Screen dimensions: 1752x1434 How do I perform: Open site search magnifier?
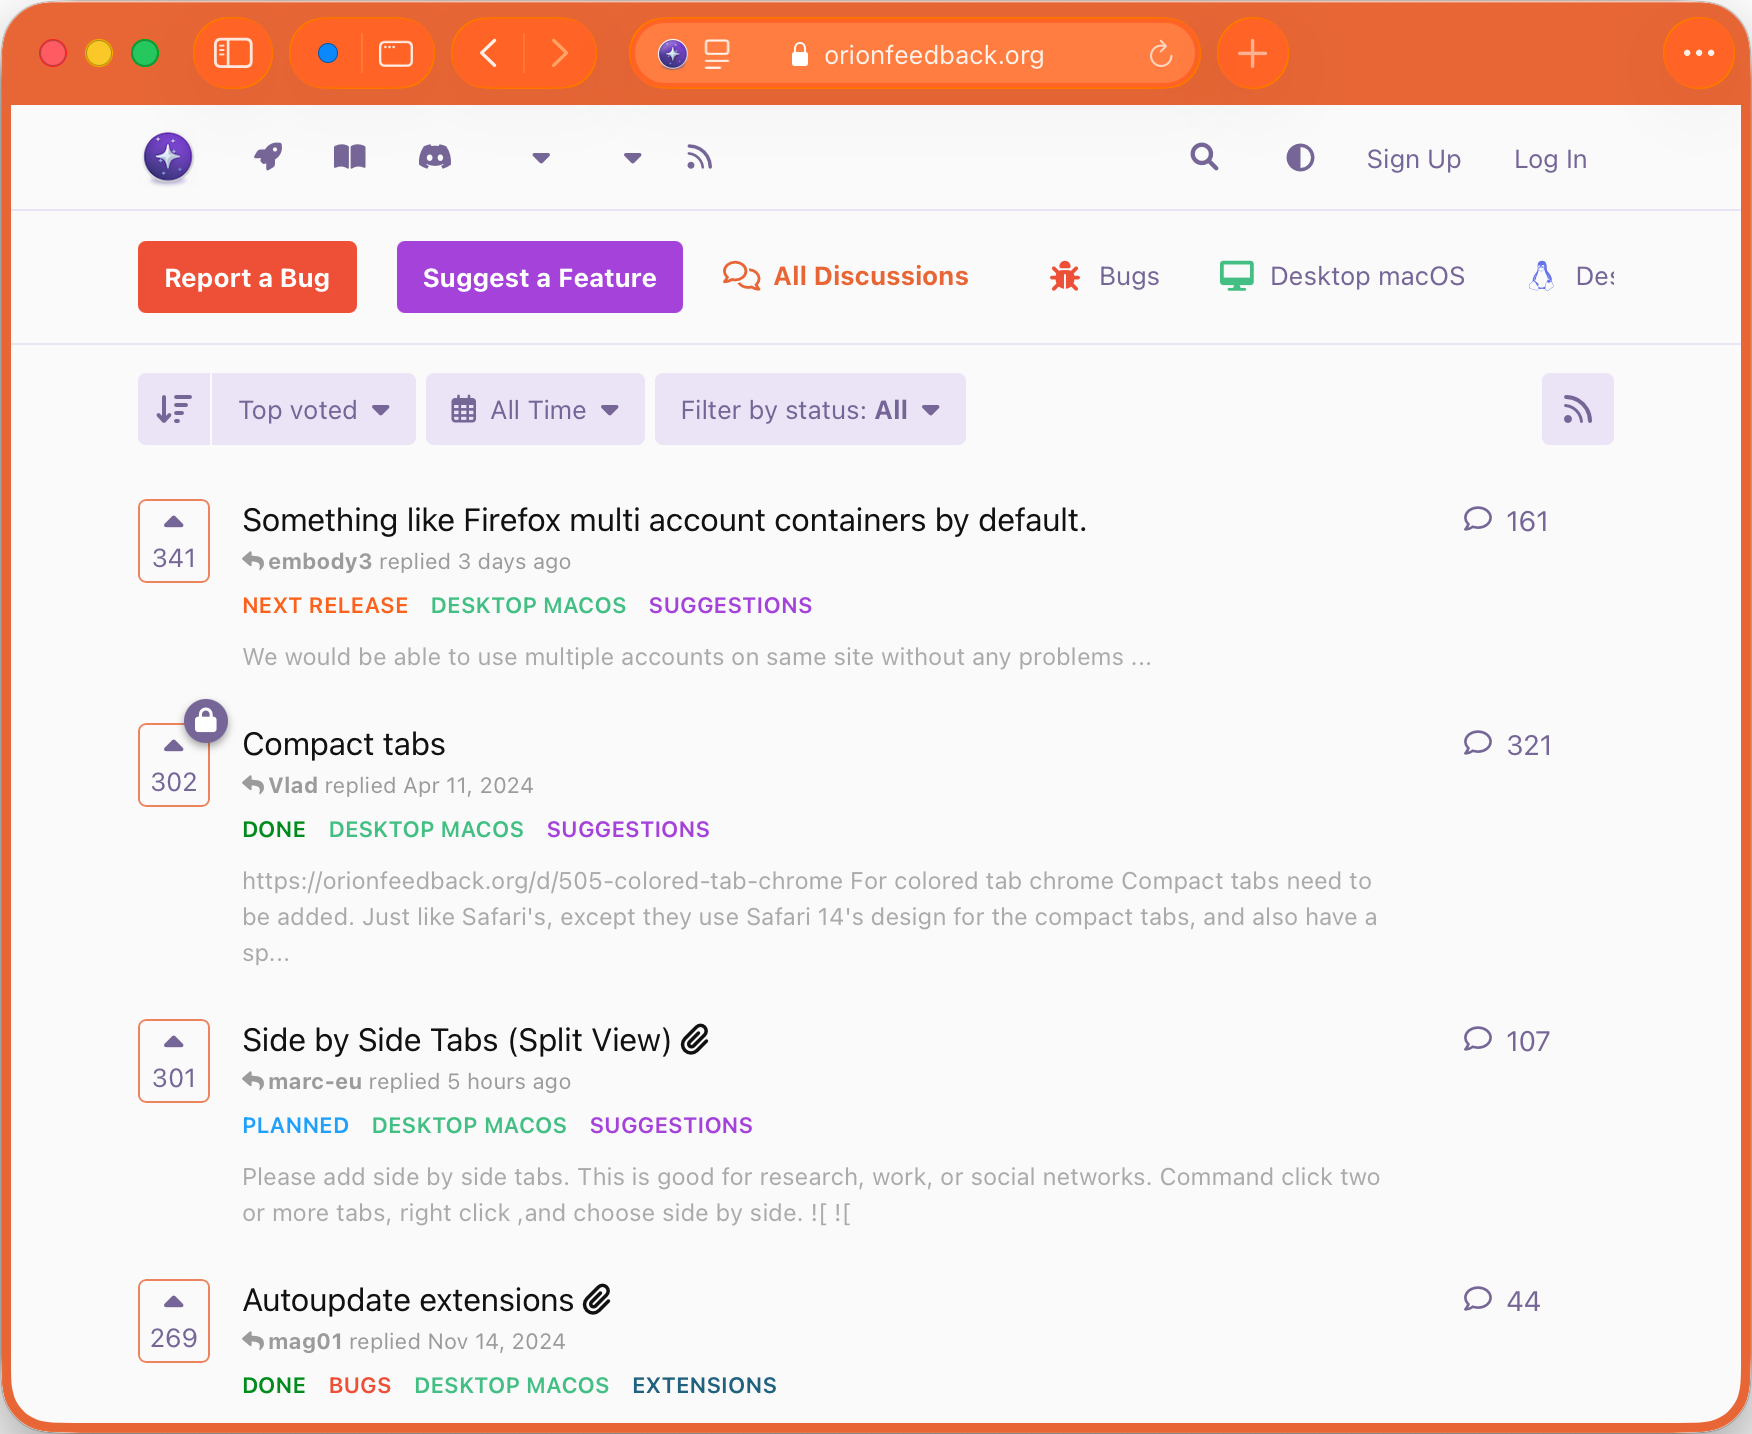coord(1204,157)
